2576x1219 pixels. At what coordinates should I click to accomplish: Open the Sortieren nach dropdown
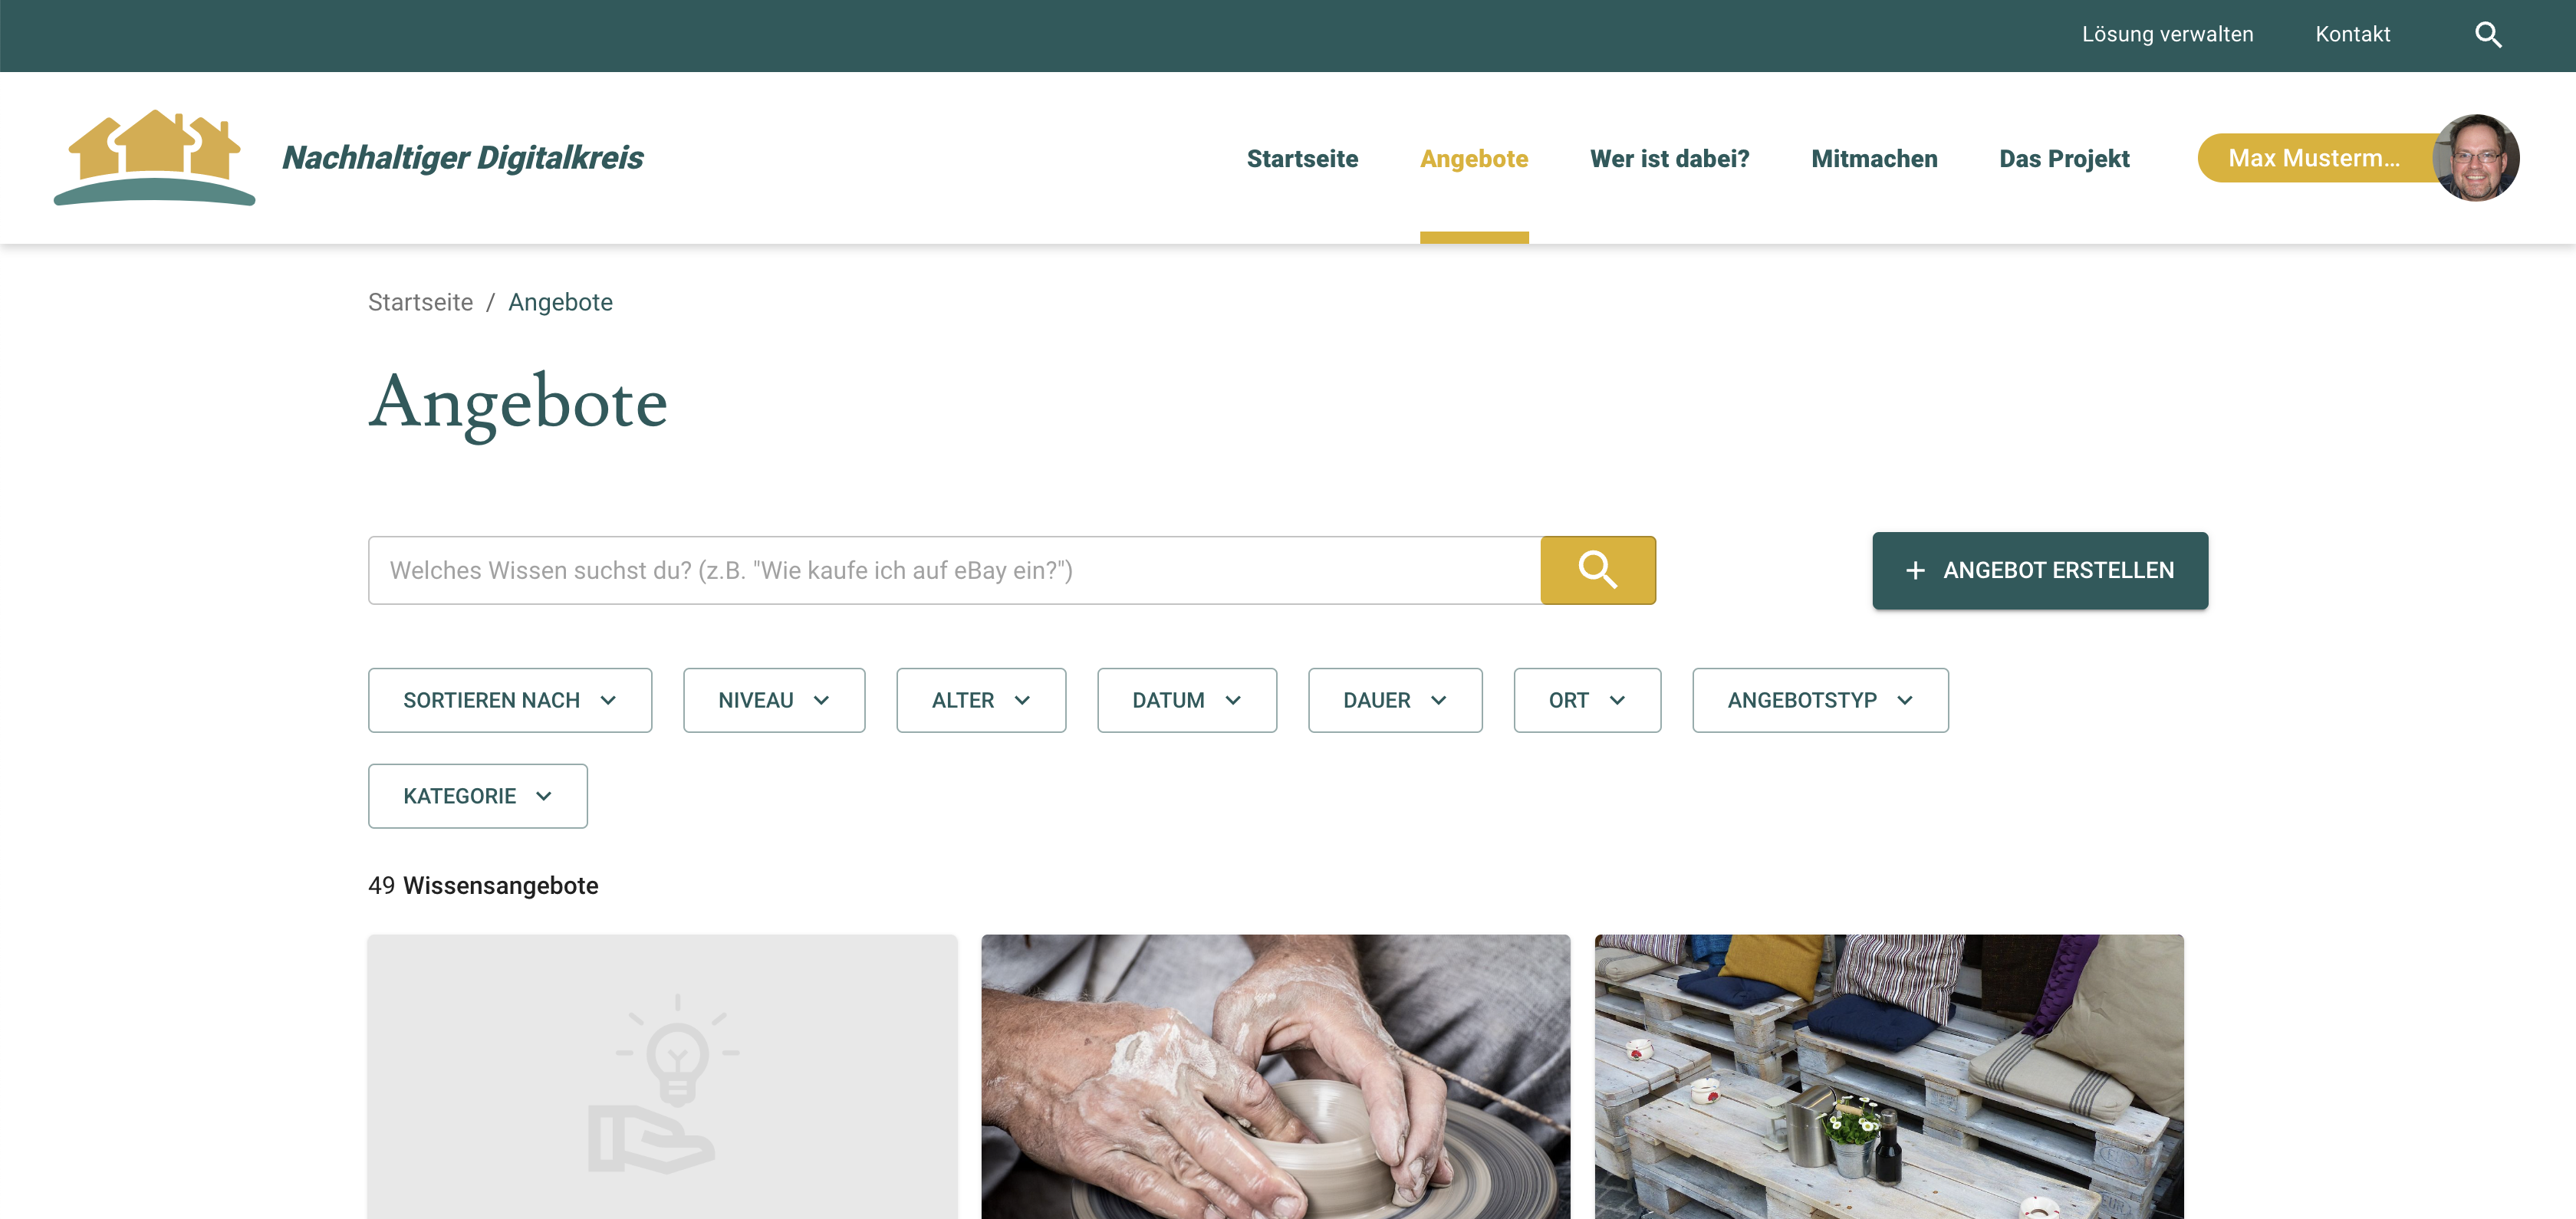(x=510, y=700)
